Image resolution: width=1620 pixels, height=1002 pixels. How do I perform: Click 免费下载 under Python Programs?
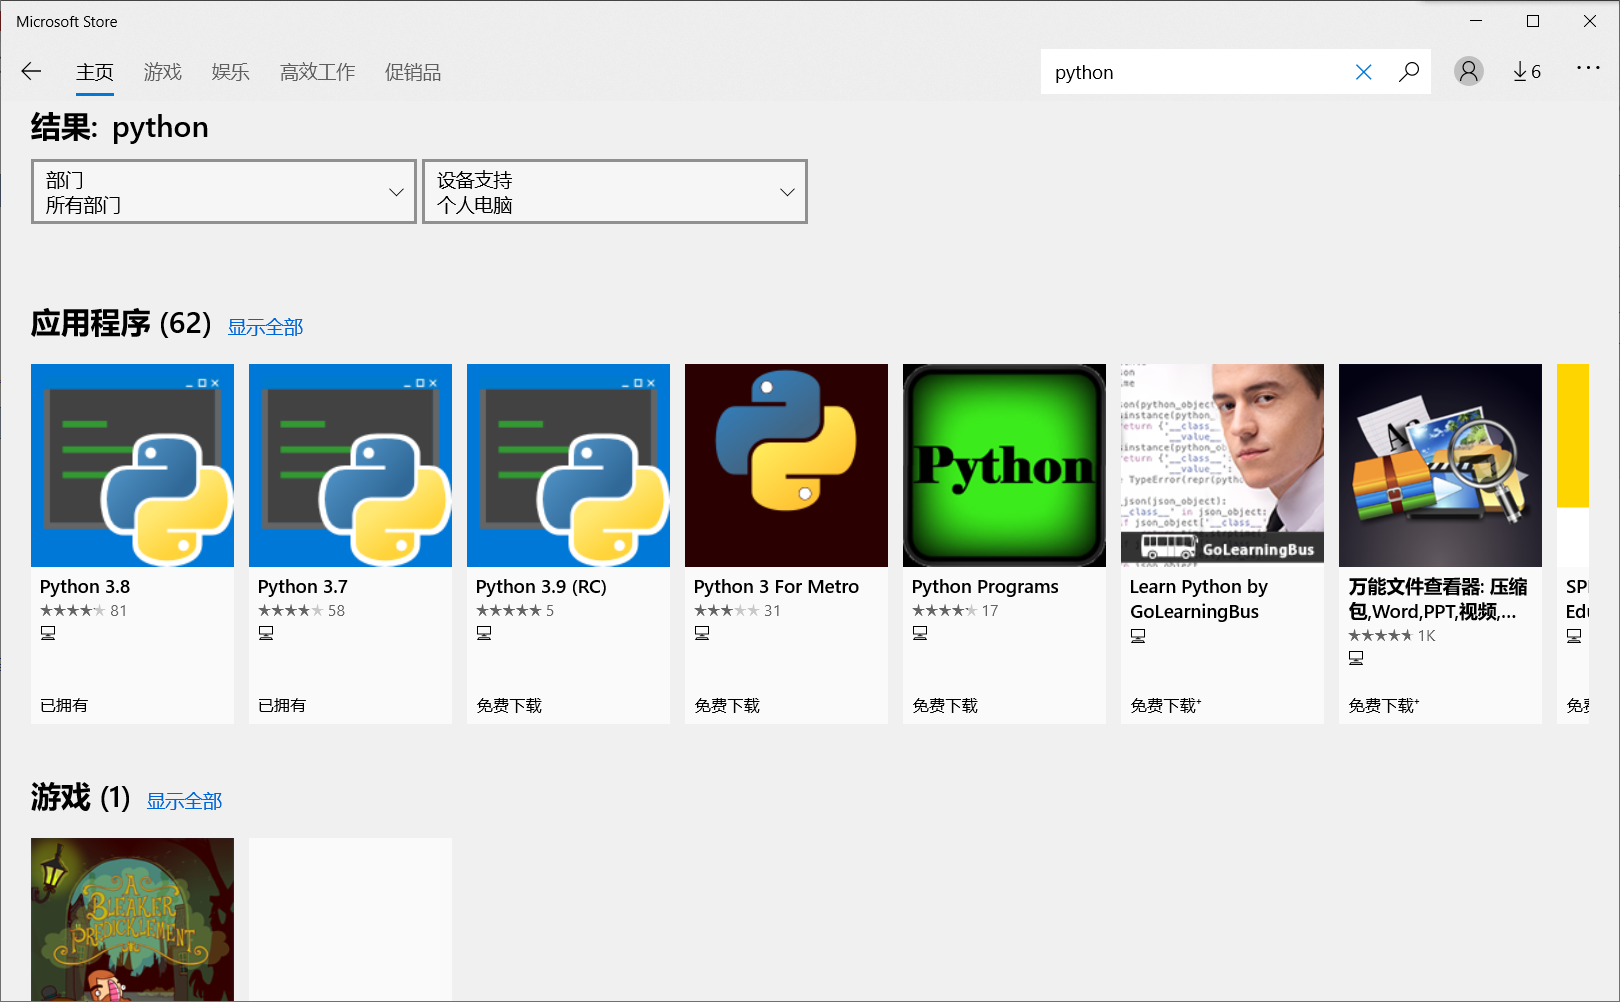pyautogui.click(x=945, y=705)
